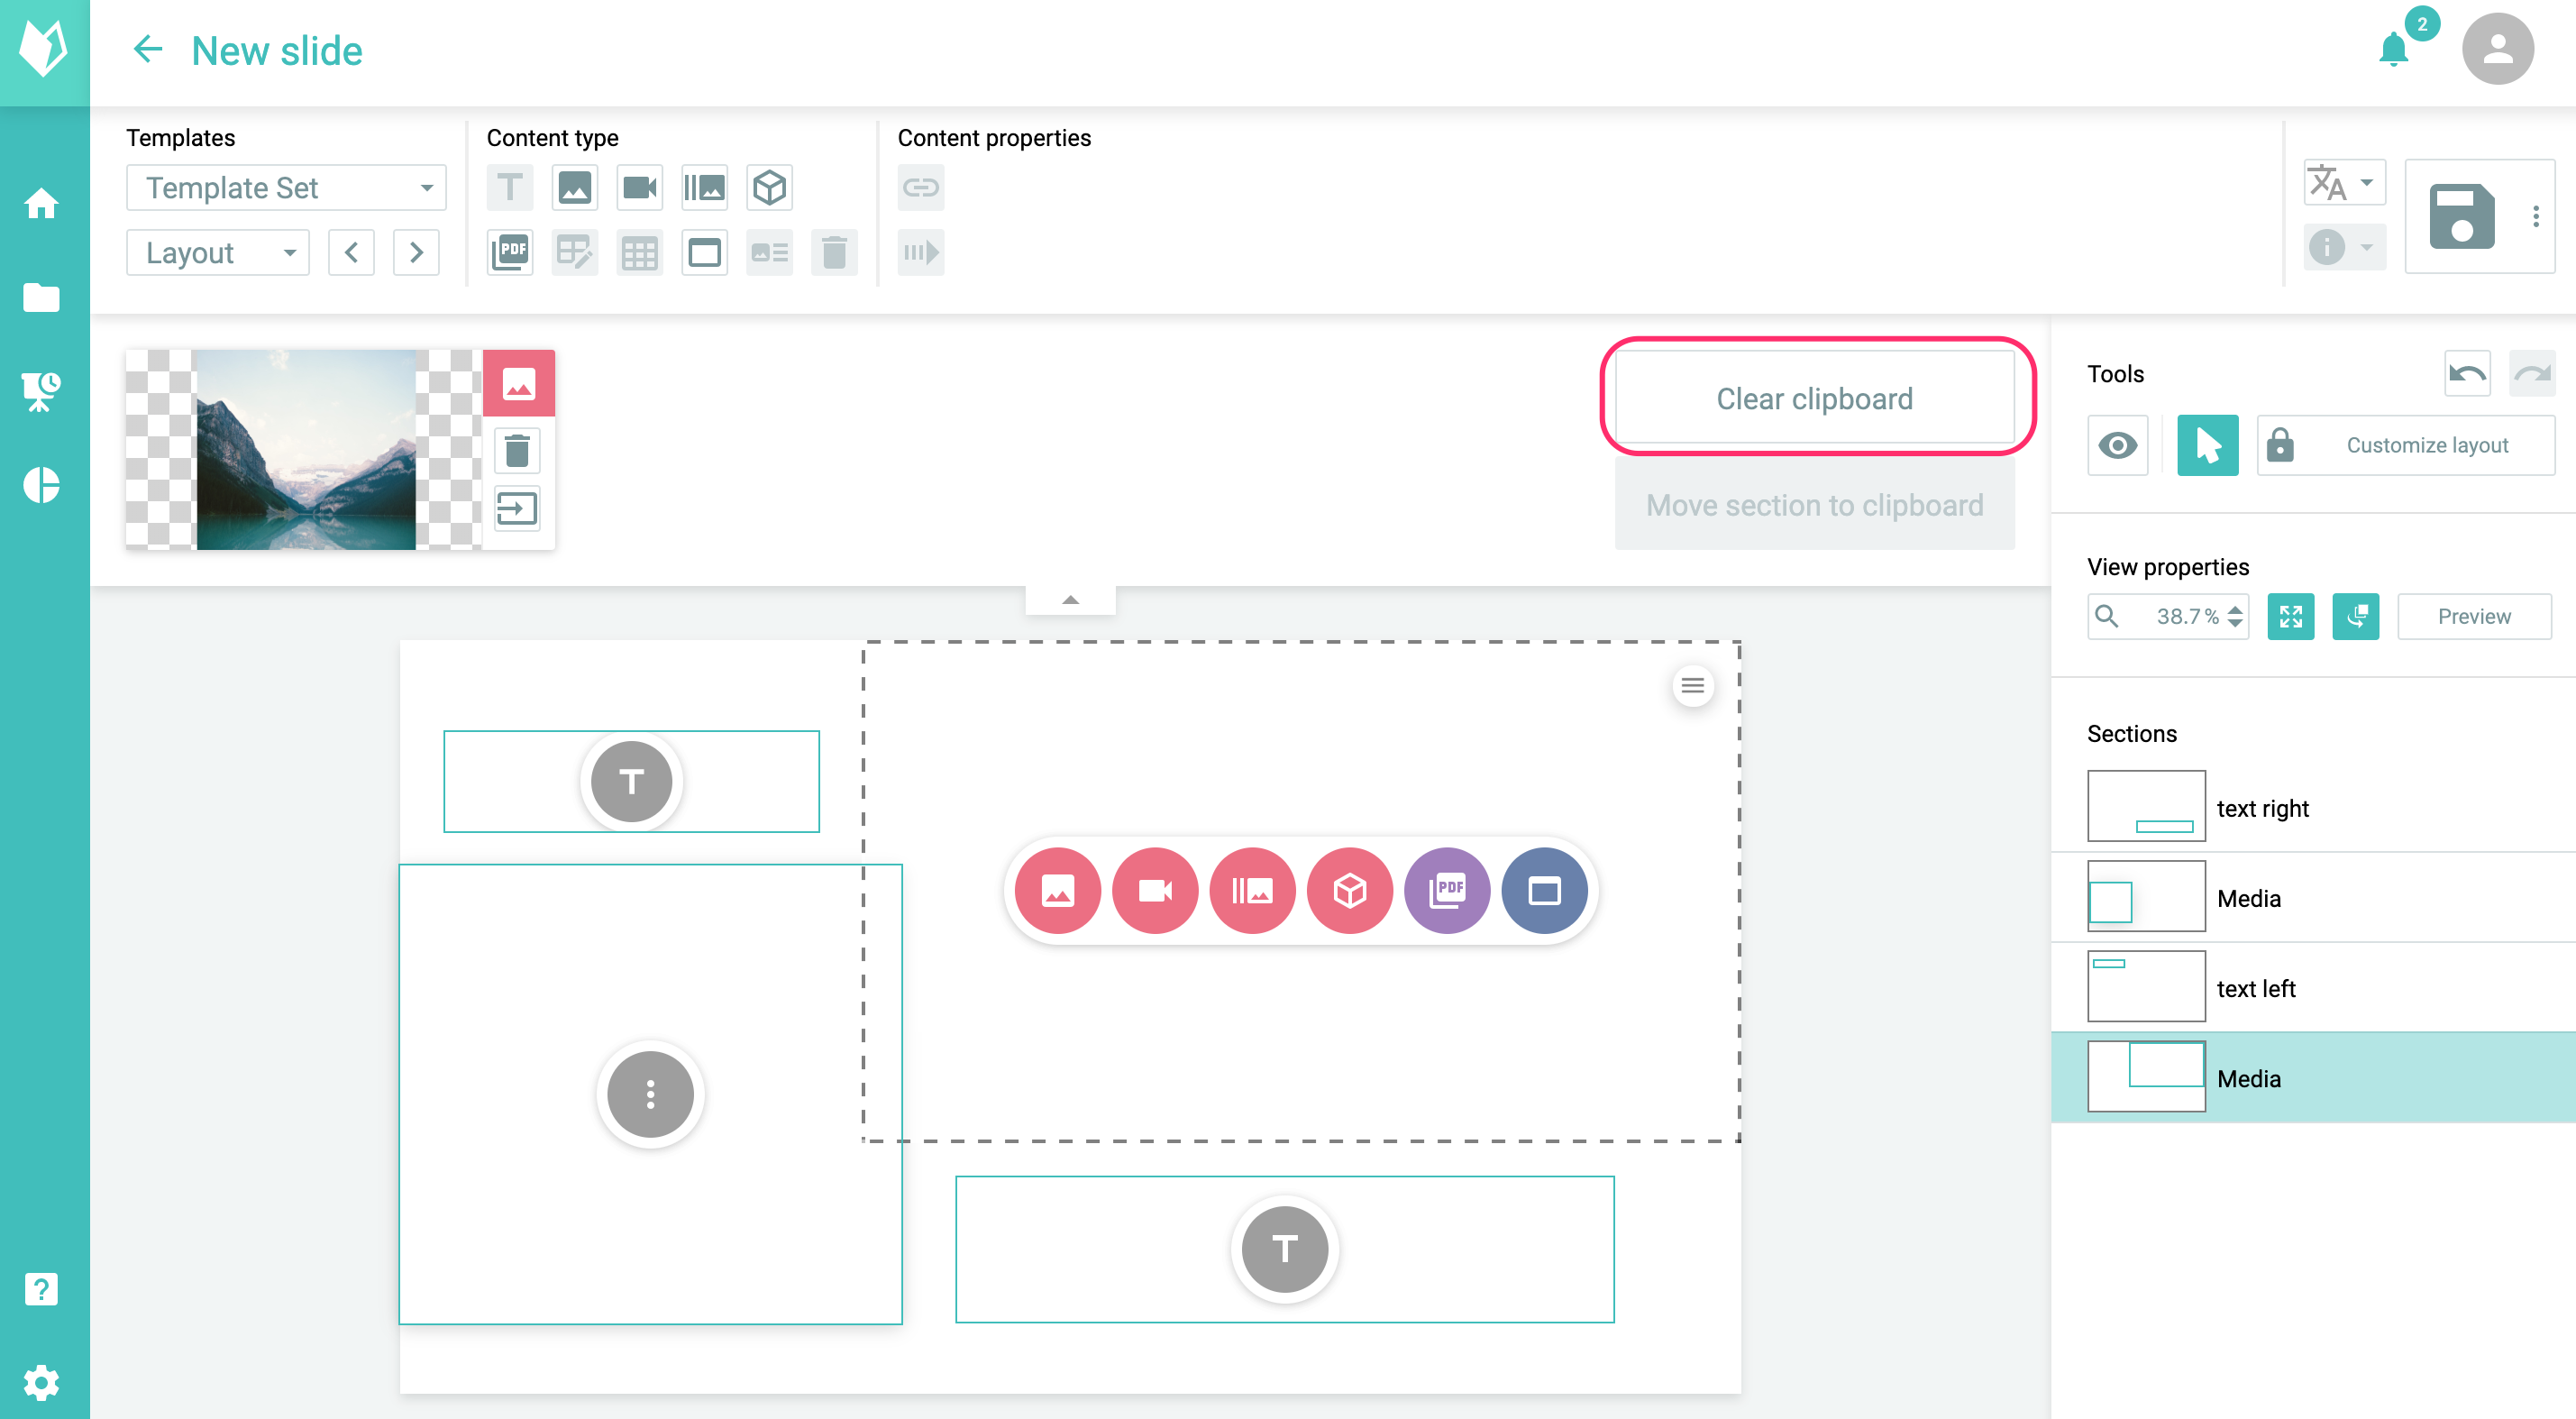This screenshot has width=2576, height=1419.
Task: Add image via pink canvas button
Action: (1058, 890)
